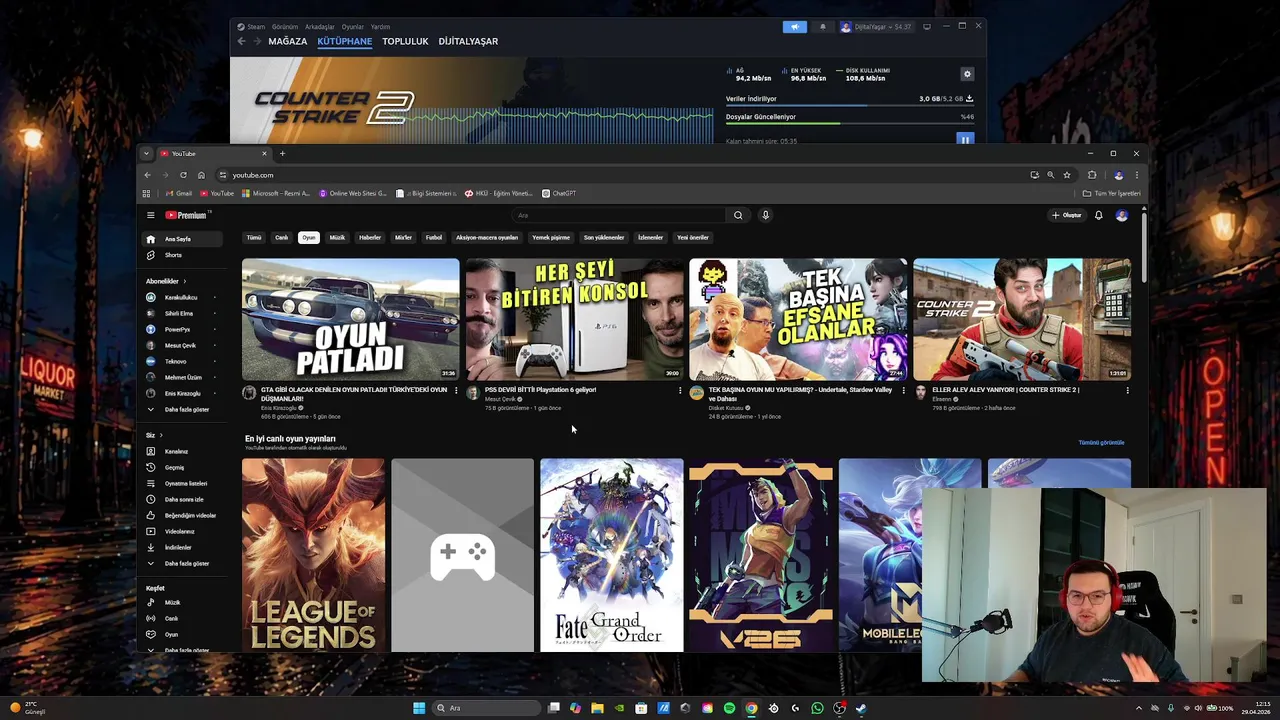
Task: Go back in Steam navigation
Action: coord(241,41)
